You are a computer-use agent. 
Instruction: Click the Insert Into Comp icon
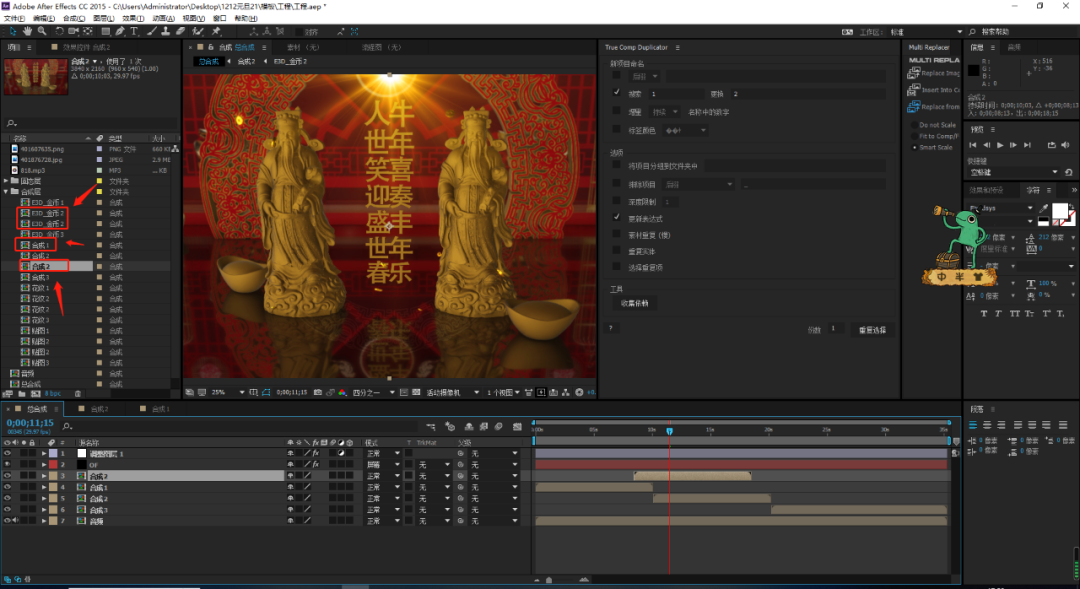[x=913, y=90]
